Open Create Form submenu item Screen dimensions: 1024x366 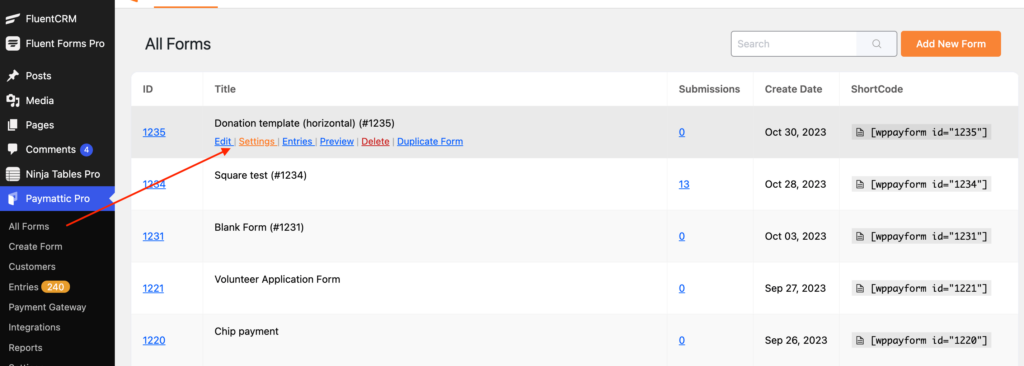pos(35,246)
